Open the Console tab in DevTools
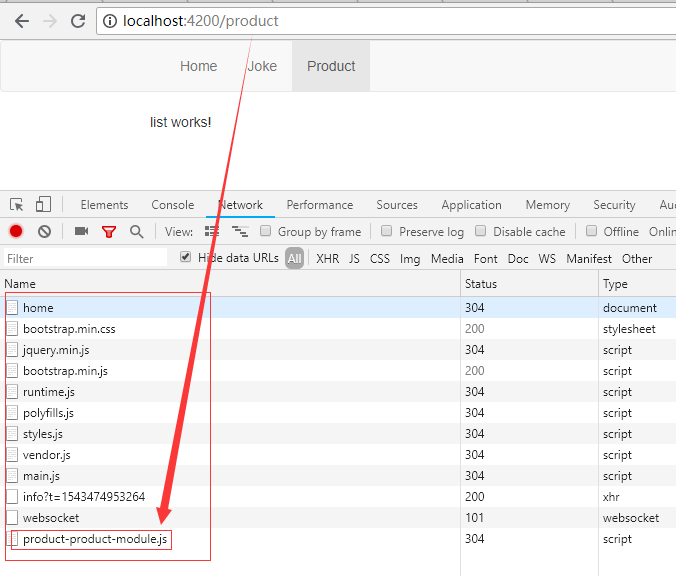The width and height of the screenshot is (676, 576). pyautogui.click(x=173, y=205)
